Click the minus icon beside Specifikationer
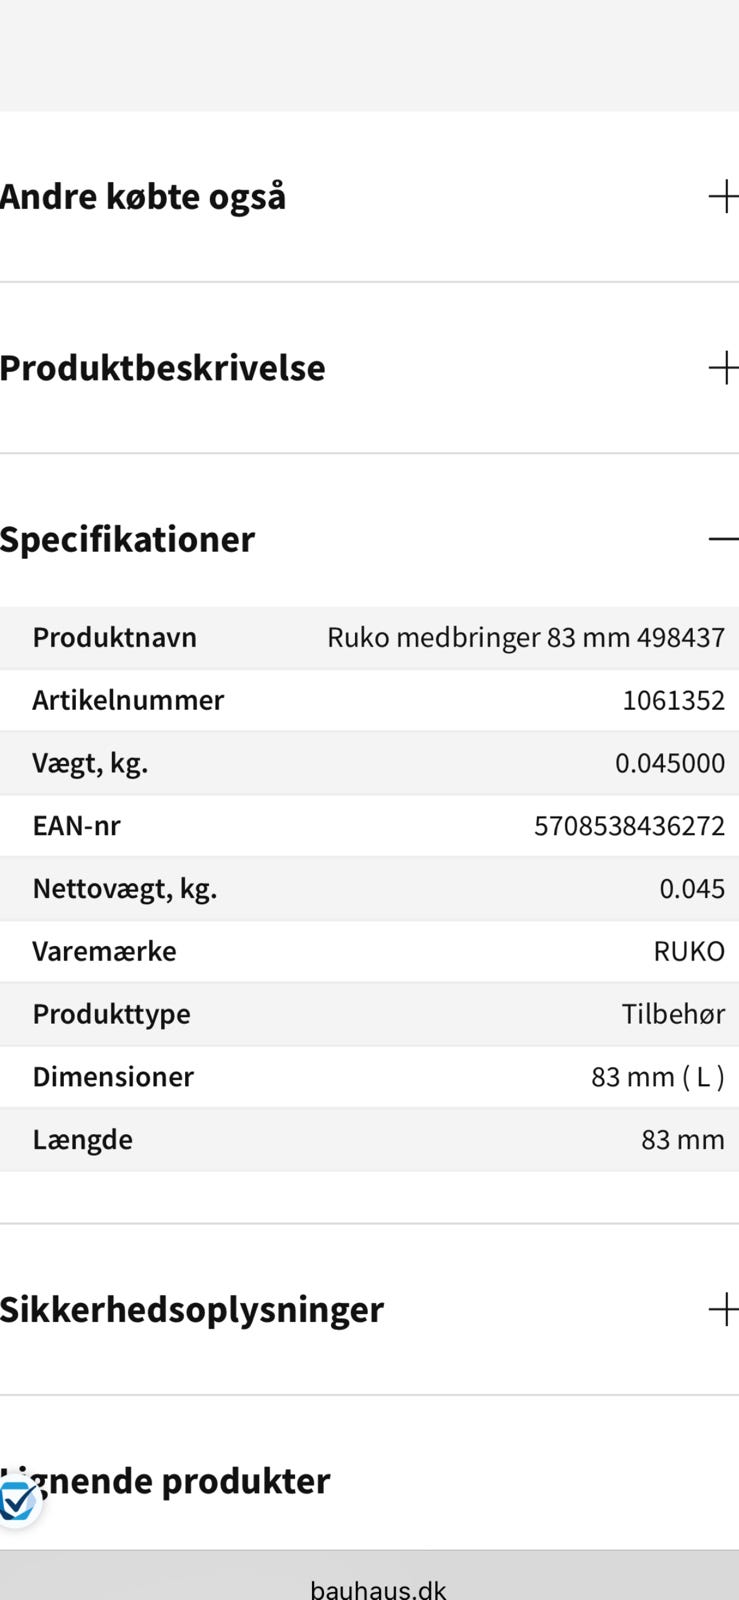The height and width of the screenshot is (1600, 739). point(722,539)
